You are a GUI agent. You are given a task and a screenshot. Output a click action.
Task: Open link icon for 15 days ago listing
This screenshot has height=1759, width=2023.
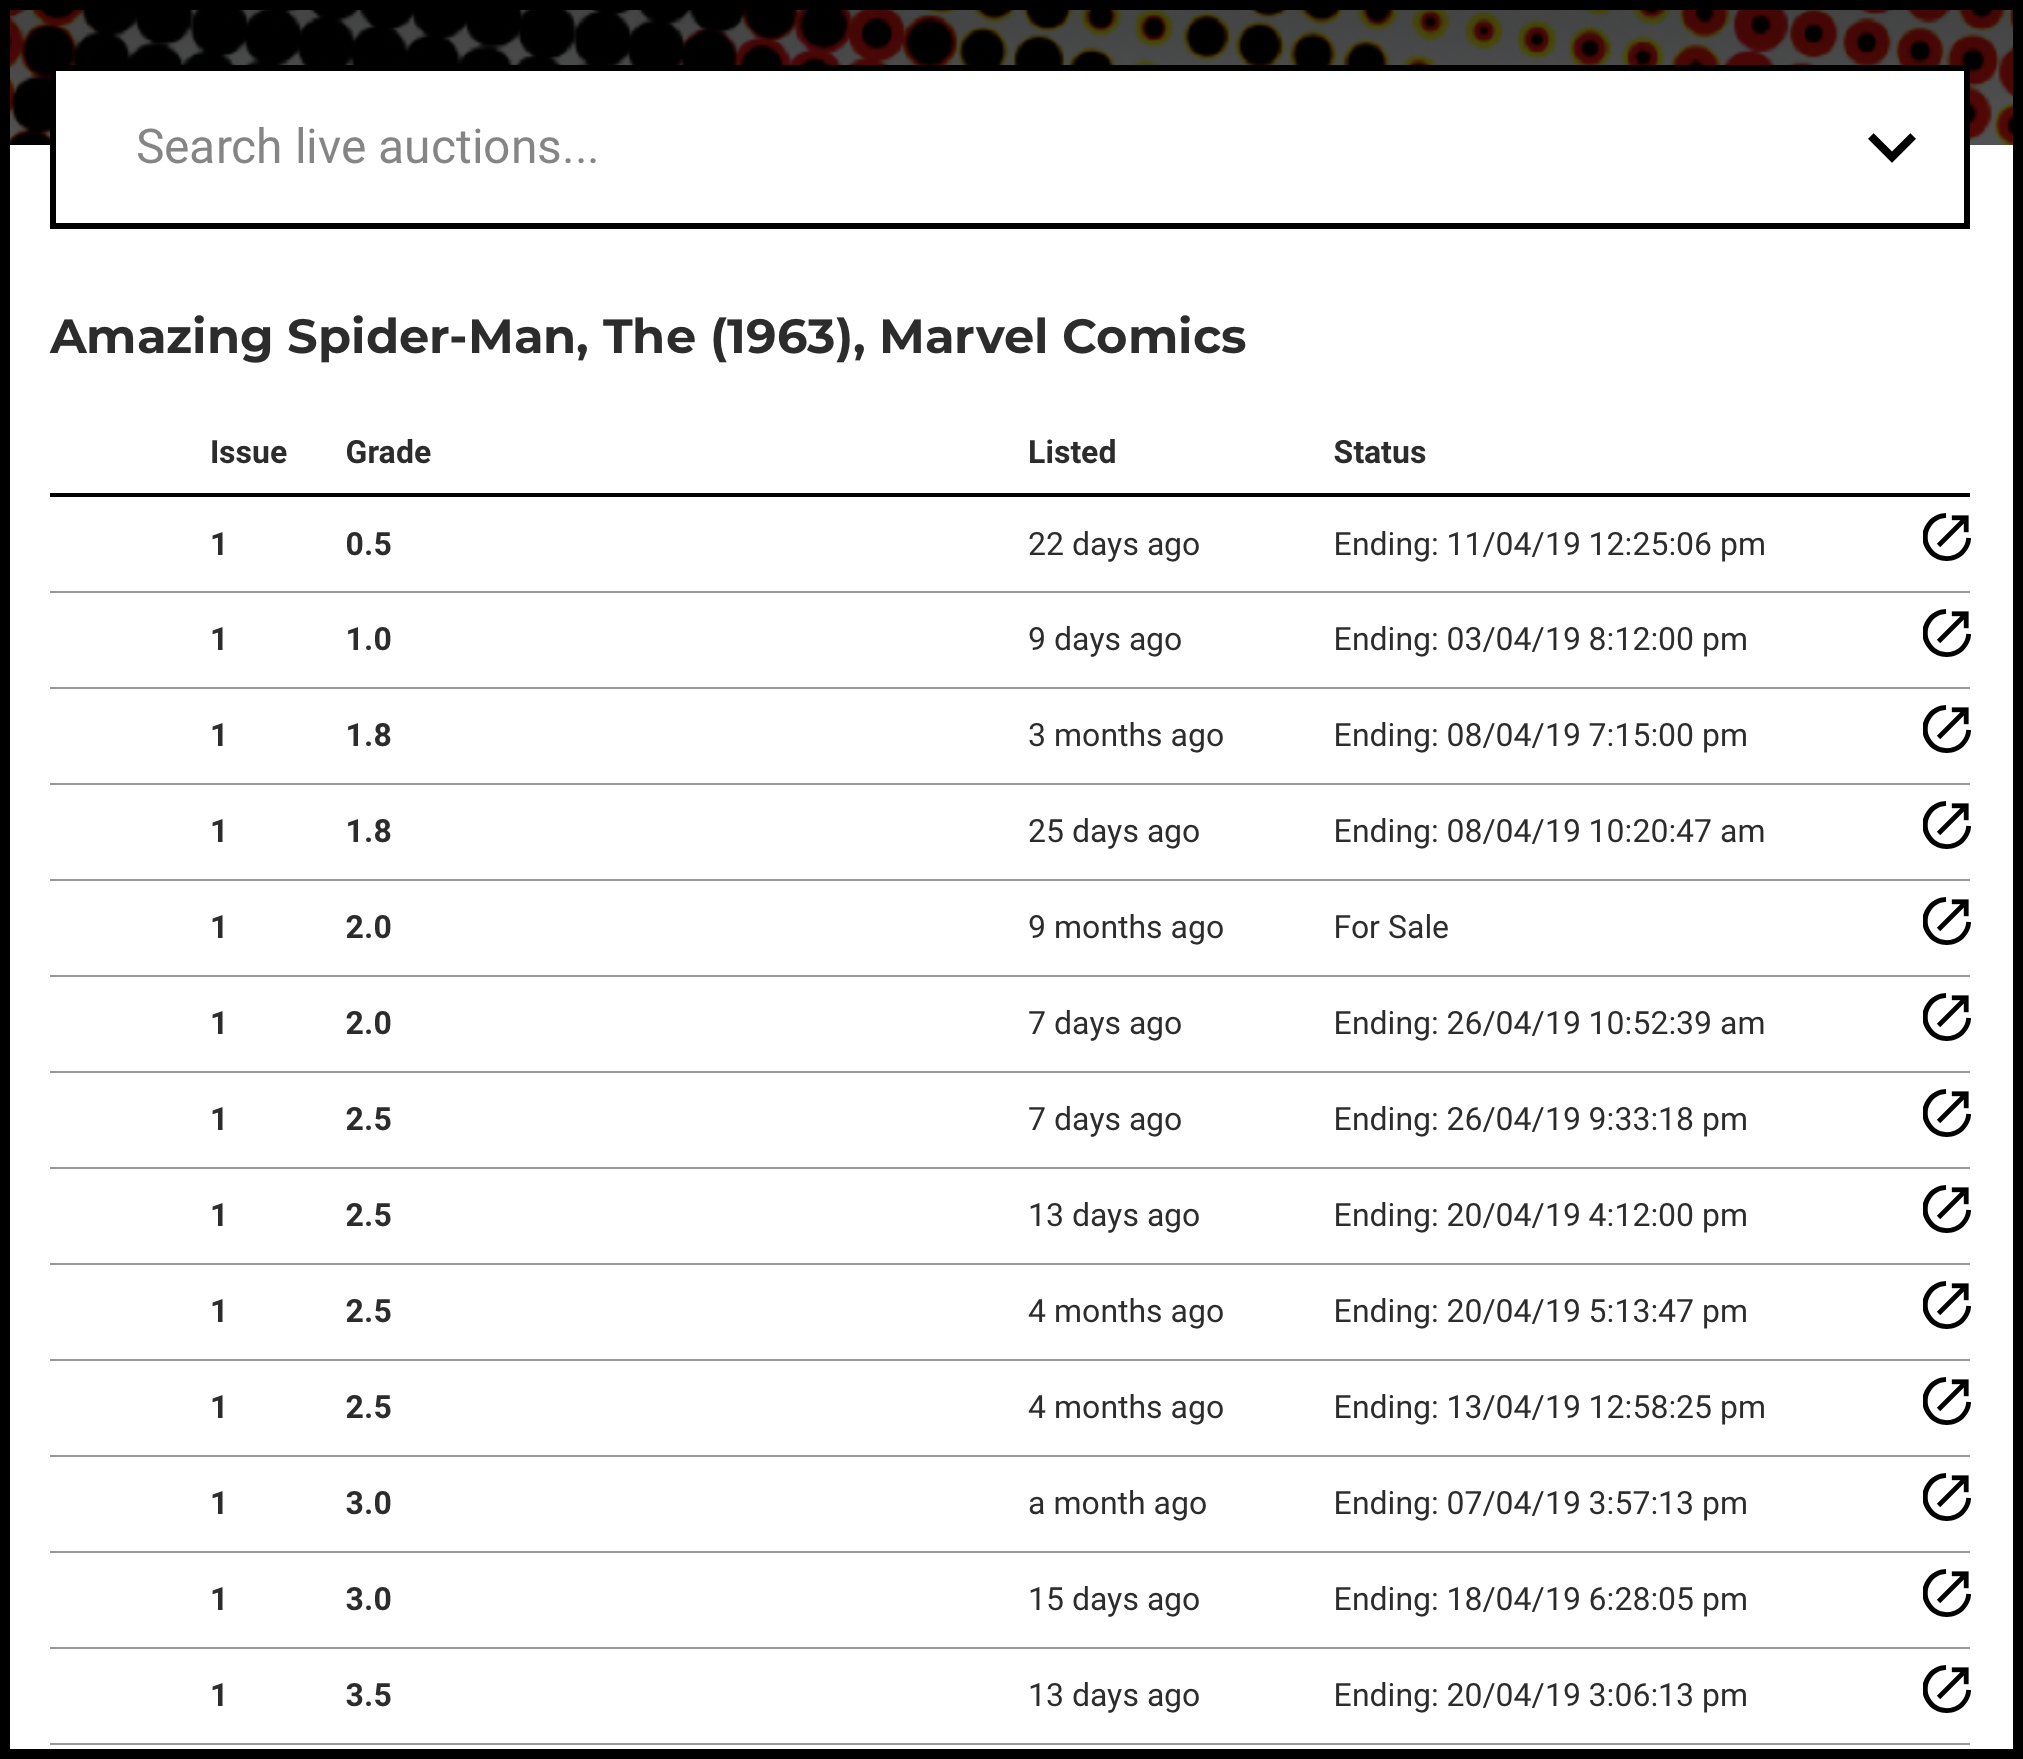(1946, 1594)
